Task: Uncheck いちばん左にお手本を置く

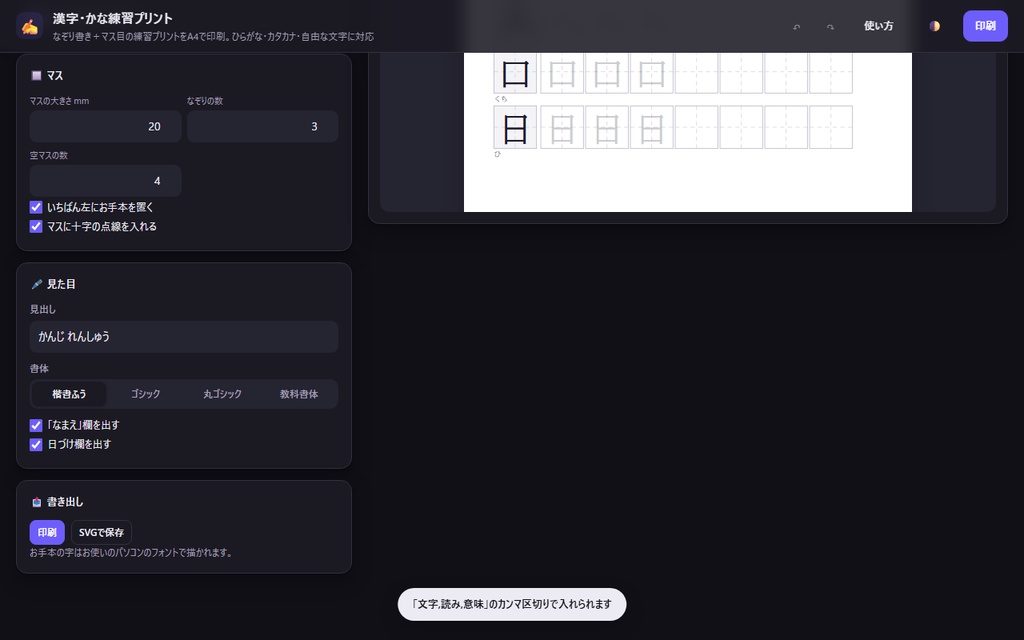Action: [x=36, y=207]
